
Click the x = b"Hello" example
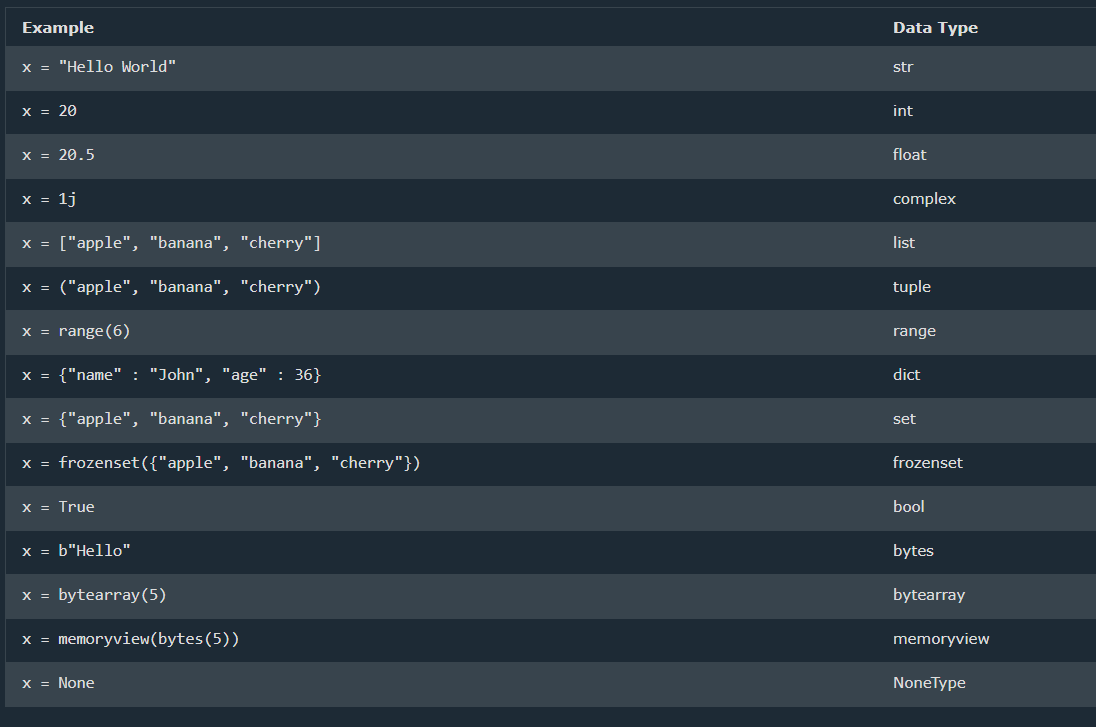[x=76, y=551]
